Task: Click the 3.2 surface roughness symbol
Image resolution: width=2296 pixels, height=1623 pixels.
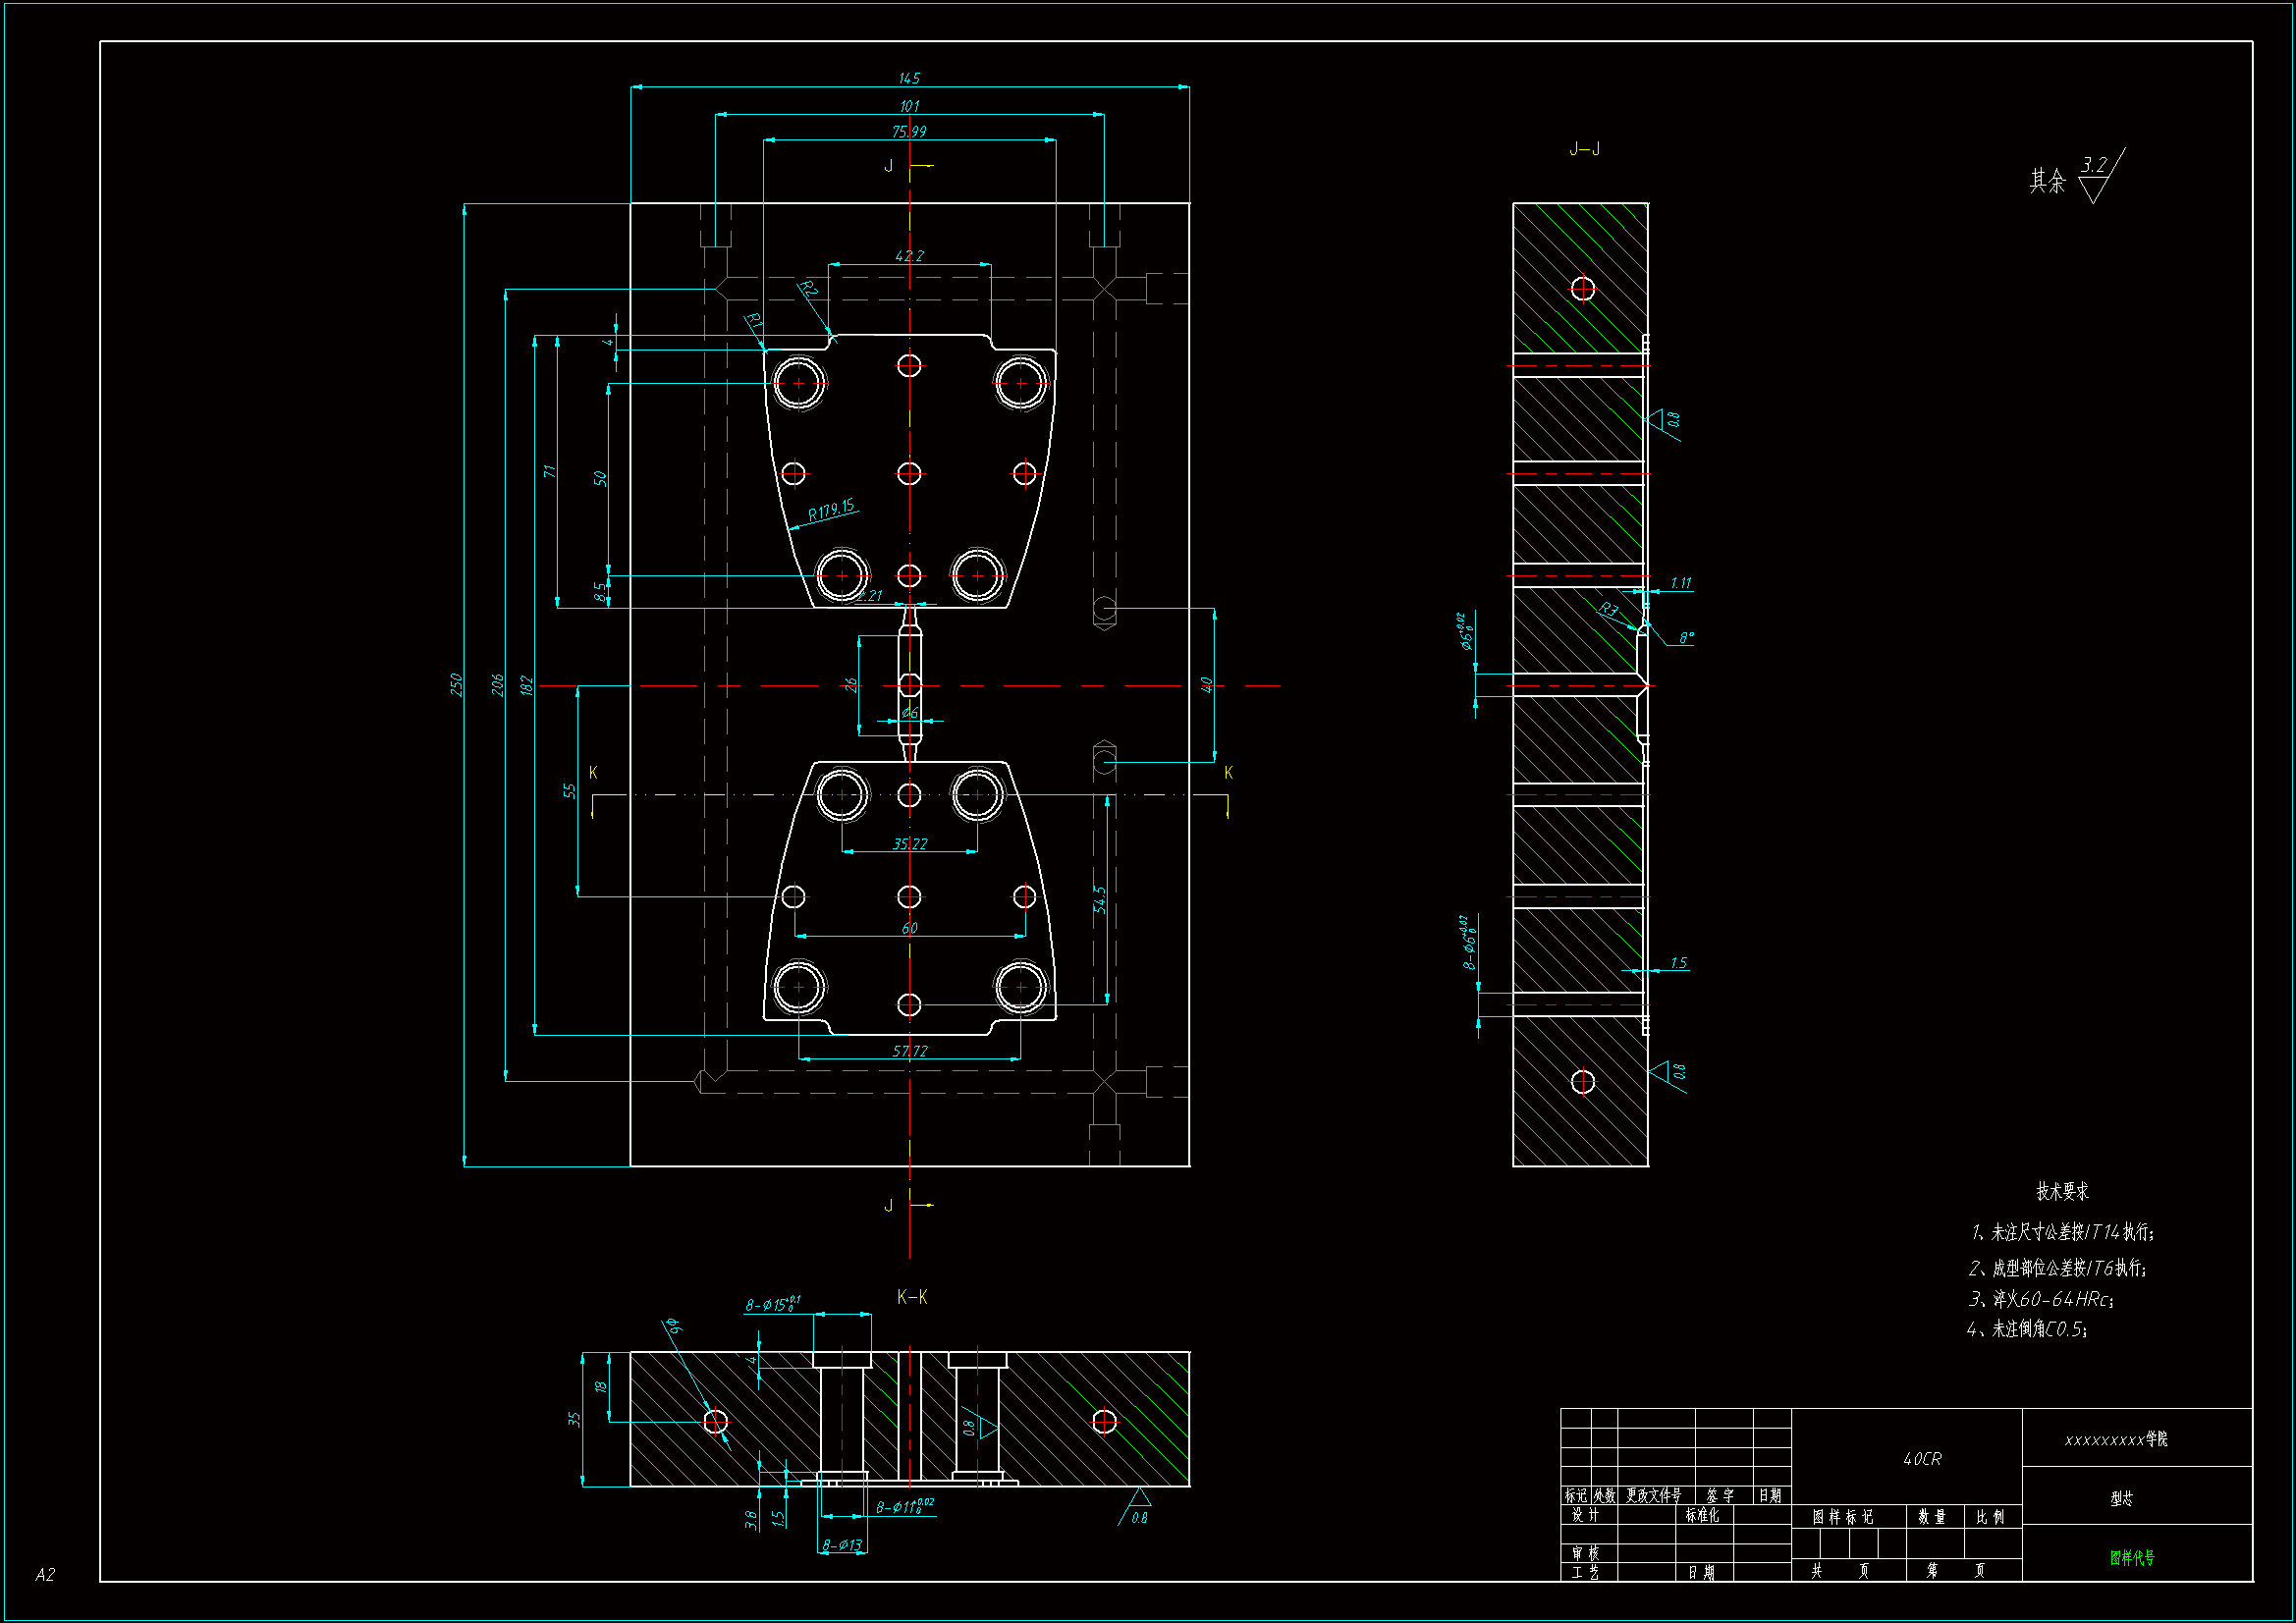Action: point(2094,165)
